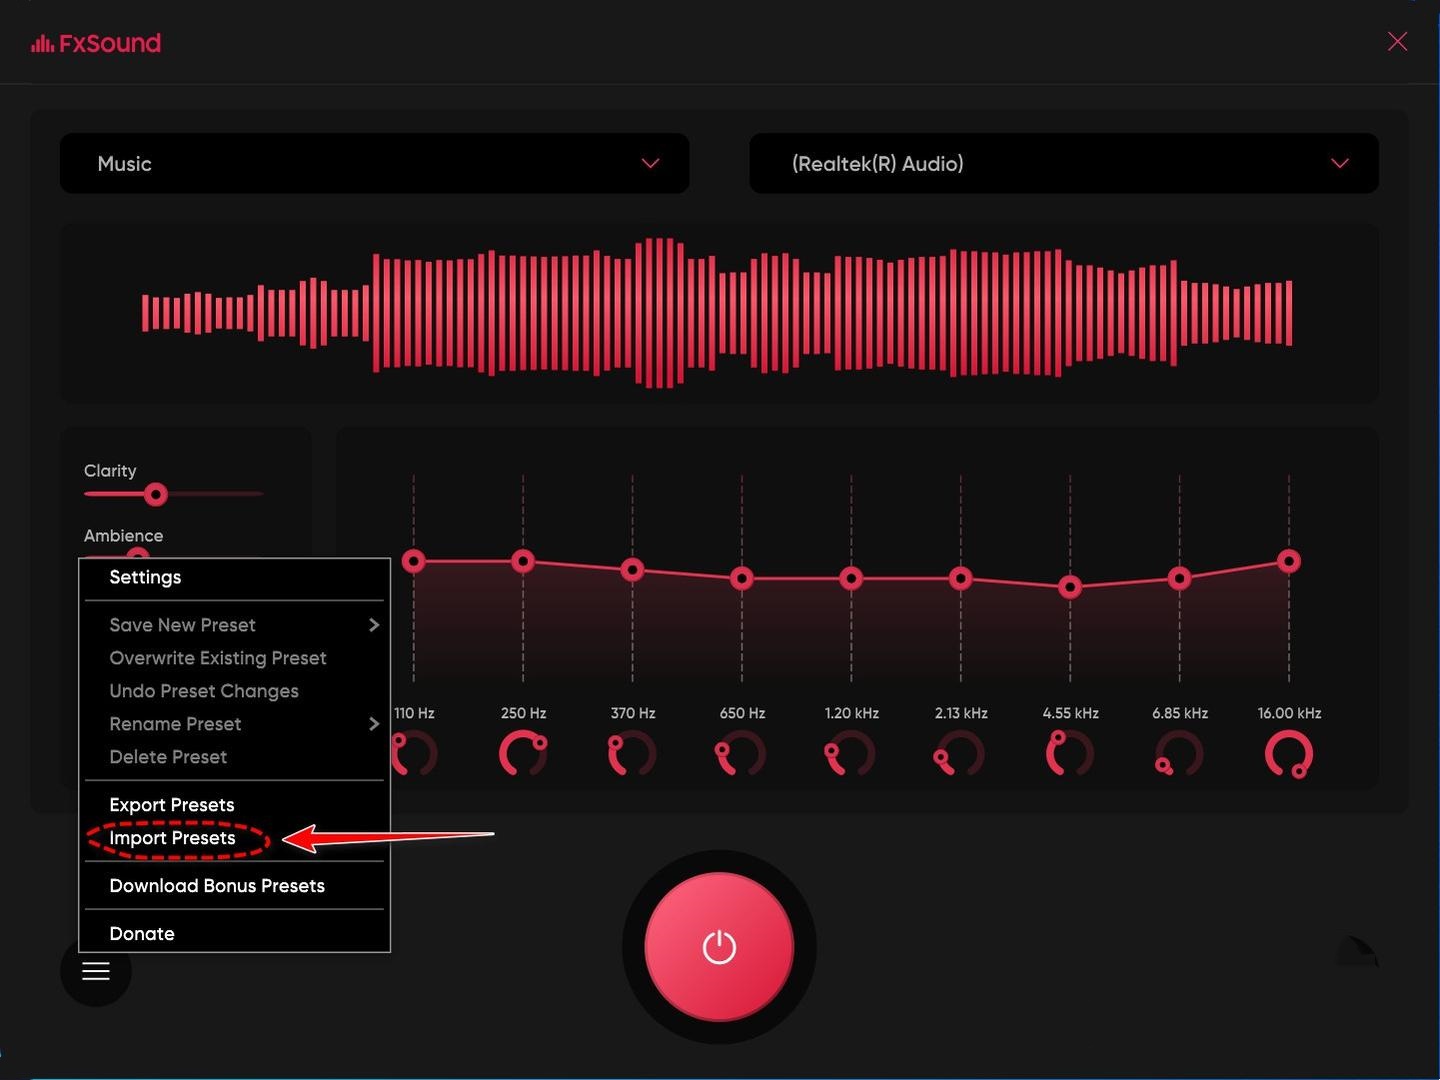Click the 650 Hz EQ knob
Image resolution: width=1440 pixels, height=1080 pixels.
[x=741, y=755]
